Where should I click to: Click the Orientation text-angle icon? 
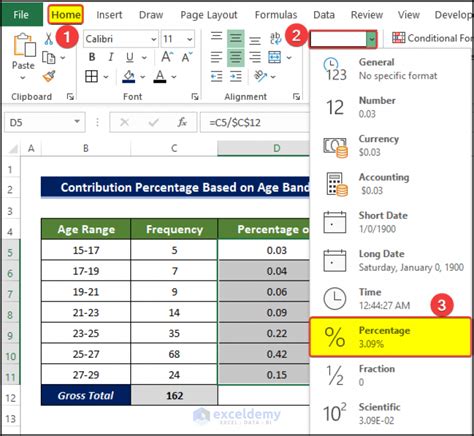pos(261,76)
